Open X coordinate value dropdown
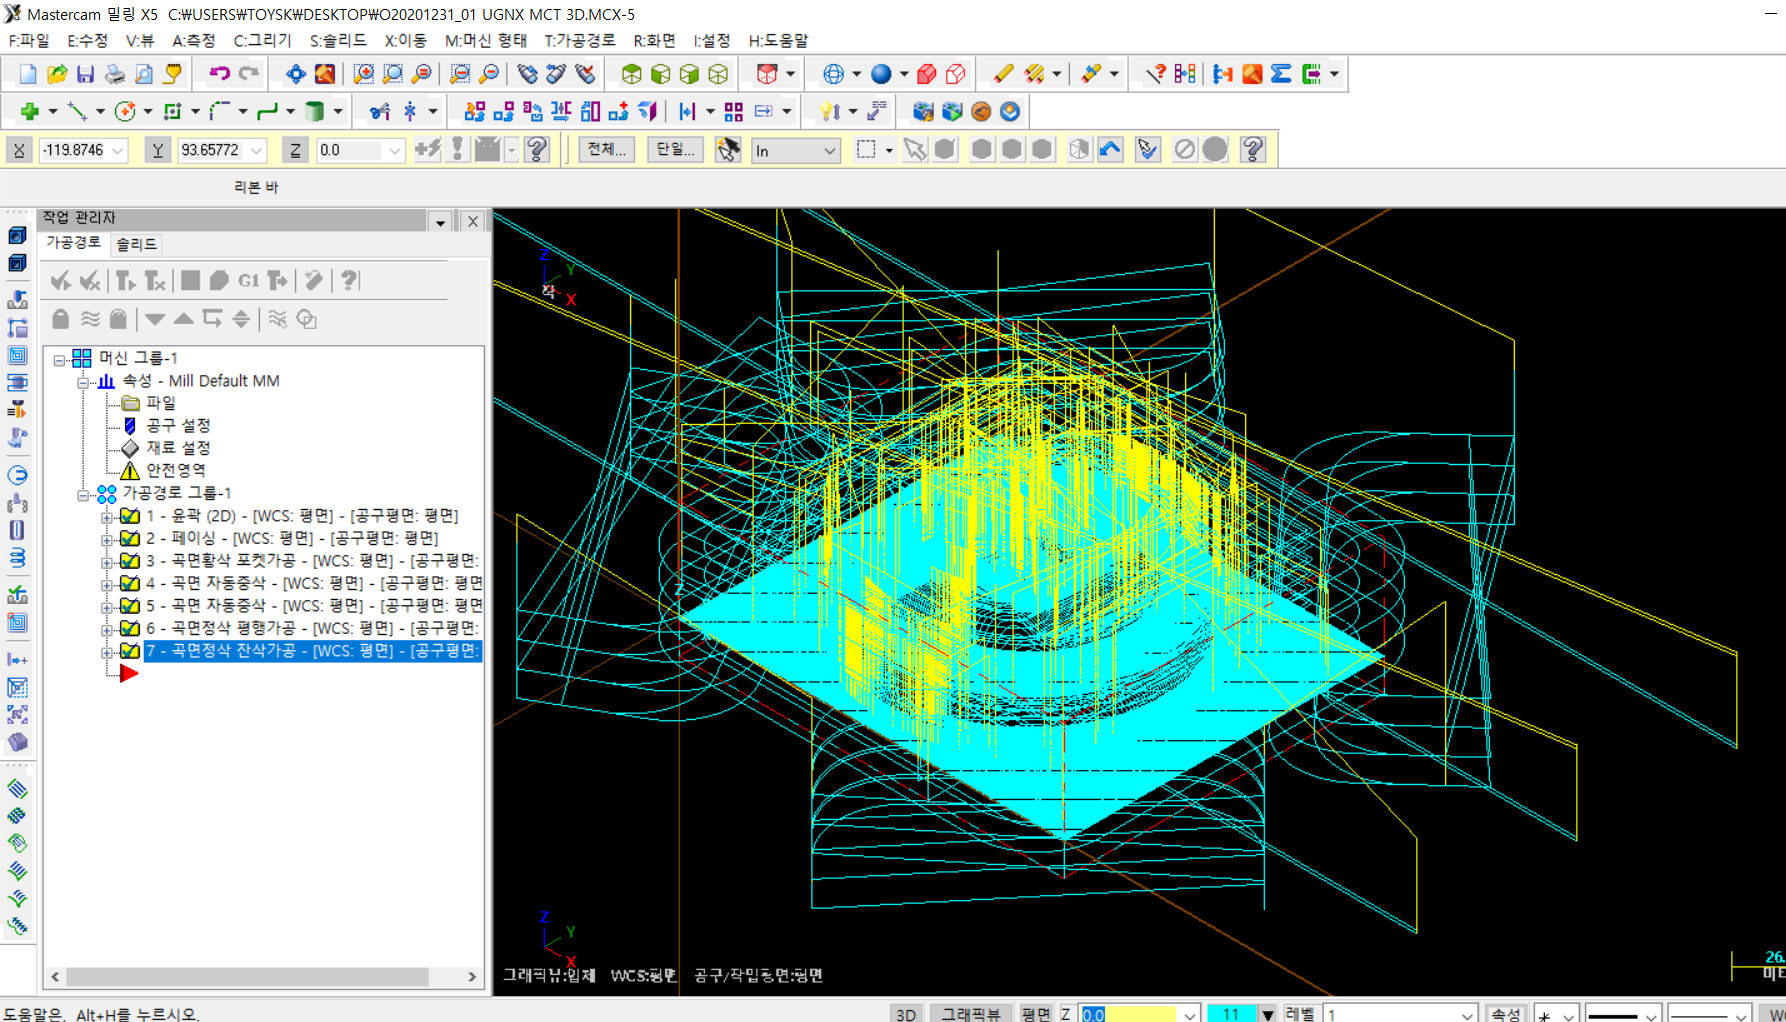 pyautogui.click(x=118, y=151)
